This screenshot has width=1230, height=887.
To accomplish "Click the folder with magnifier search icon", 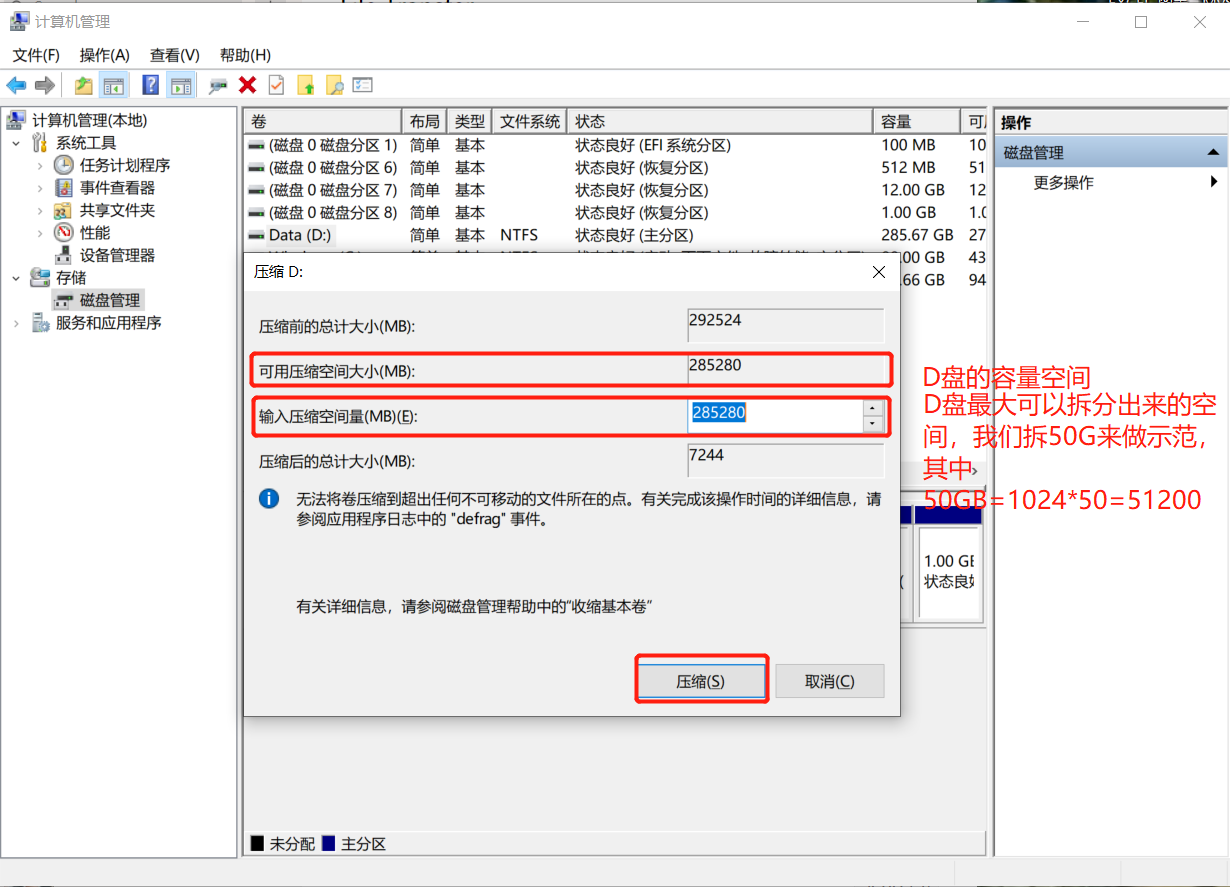I will [335, 86].
